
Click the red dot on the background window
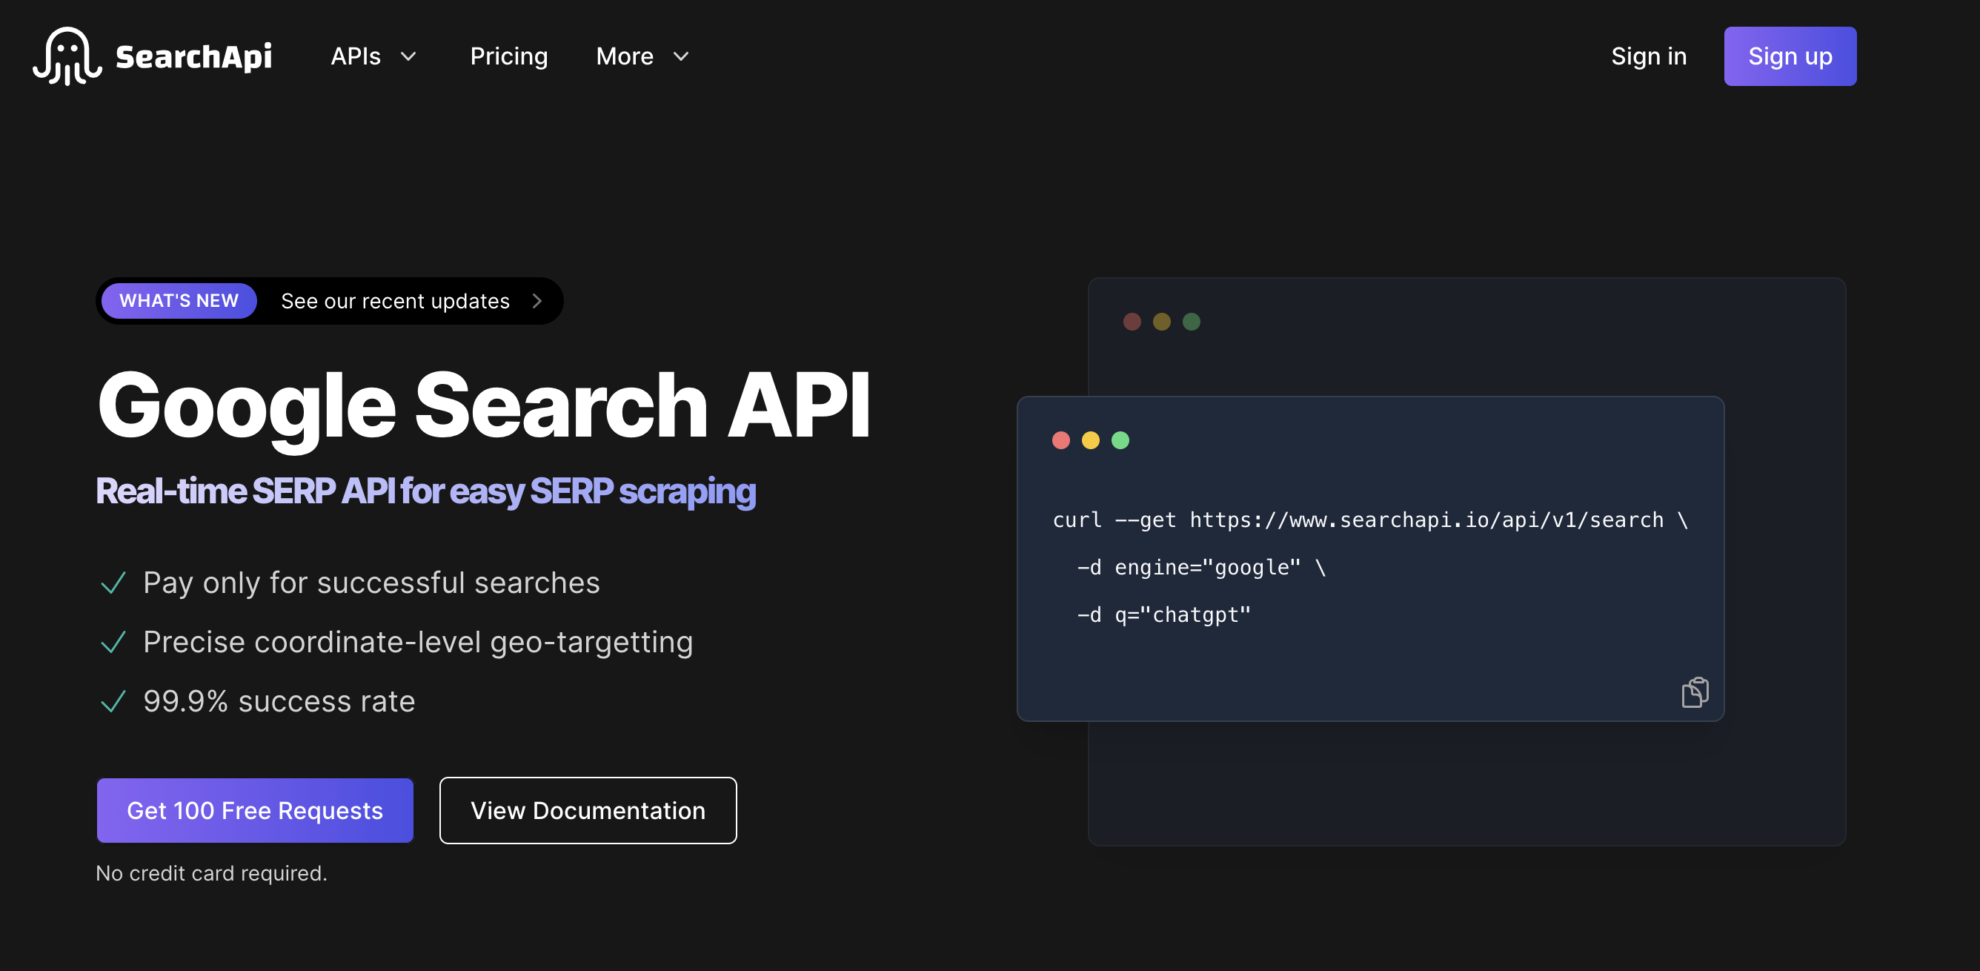tap(1131, 321)
